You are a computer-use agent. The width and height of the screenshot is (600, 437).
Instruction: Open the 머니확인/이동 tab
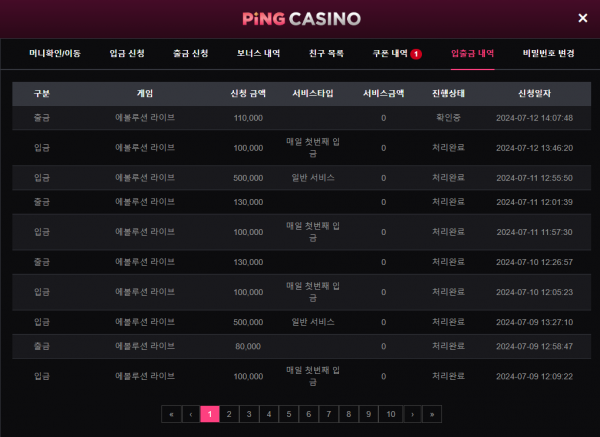55,53
